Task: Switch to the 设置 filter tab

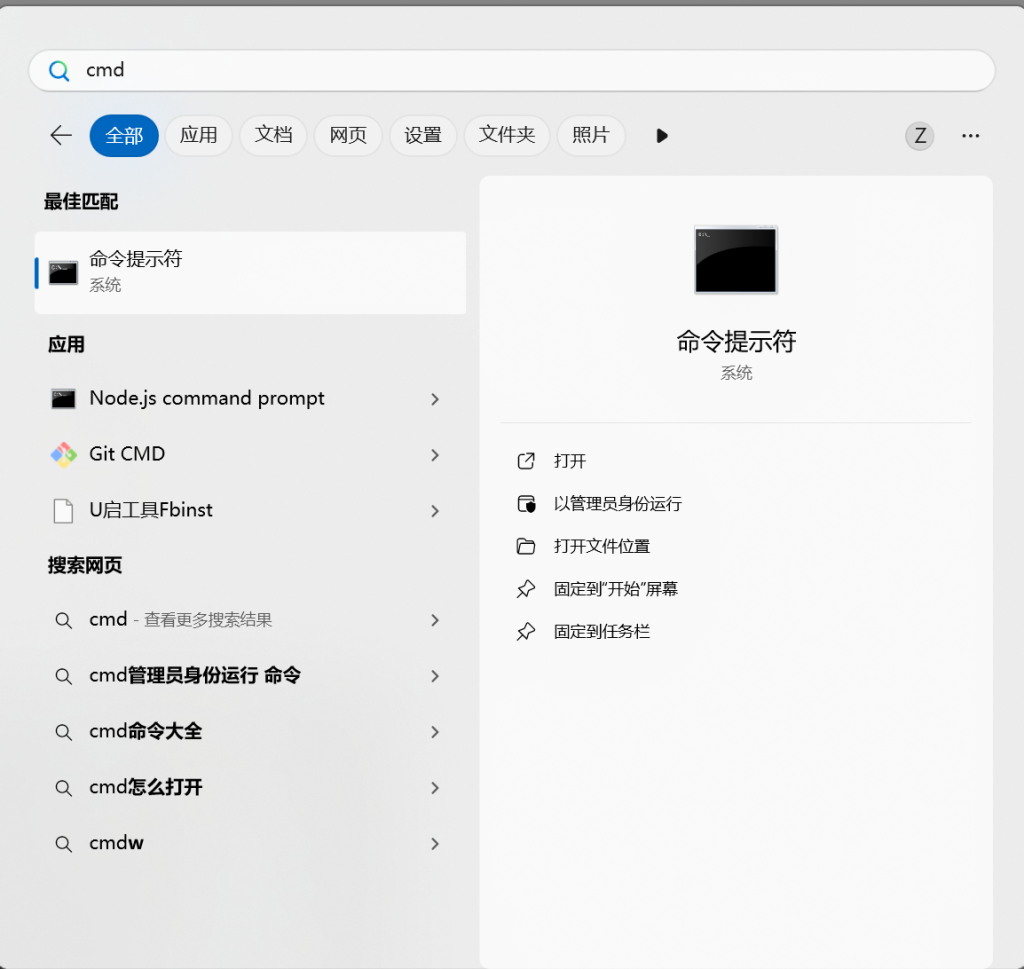Action: point(422,135)
